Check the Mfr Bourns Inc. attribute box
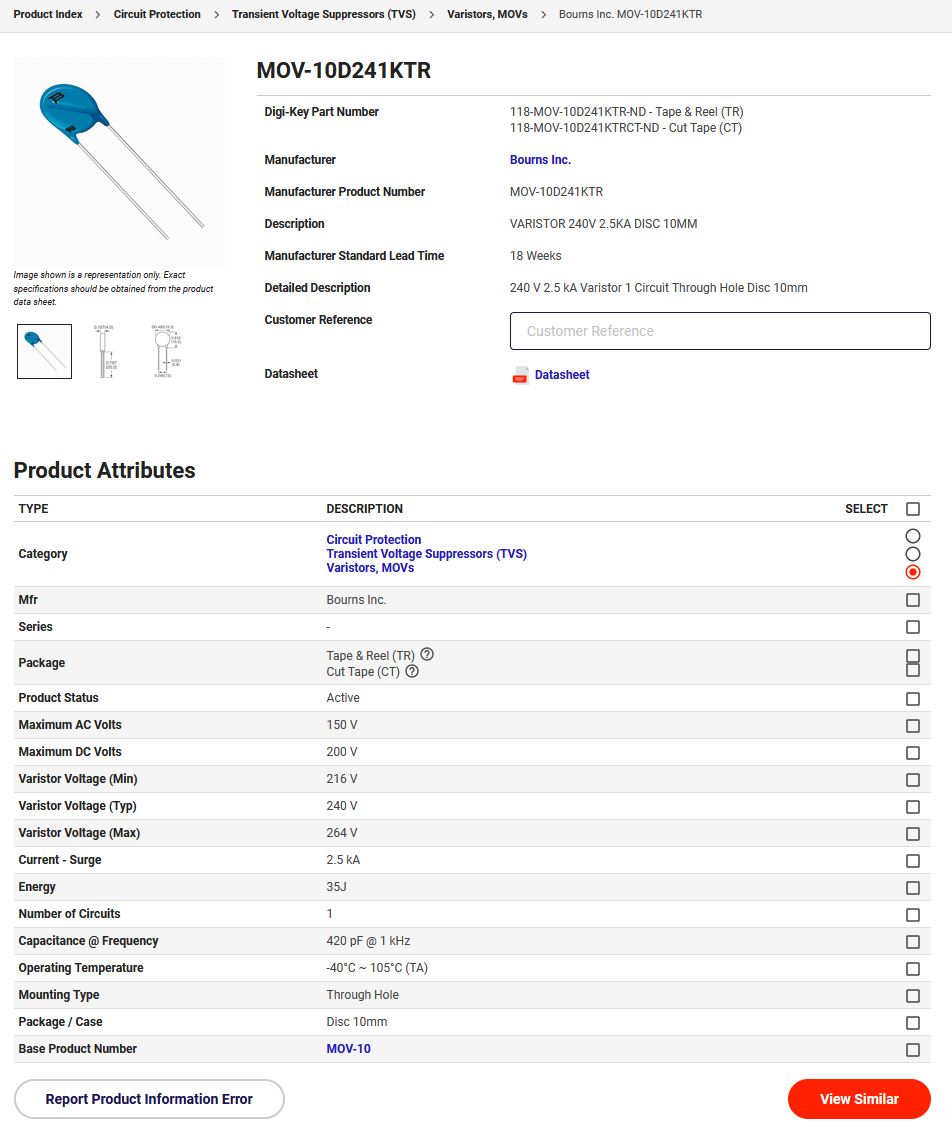952x1140 pixels. 913,600
